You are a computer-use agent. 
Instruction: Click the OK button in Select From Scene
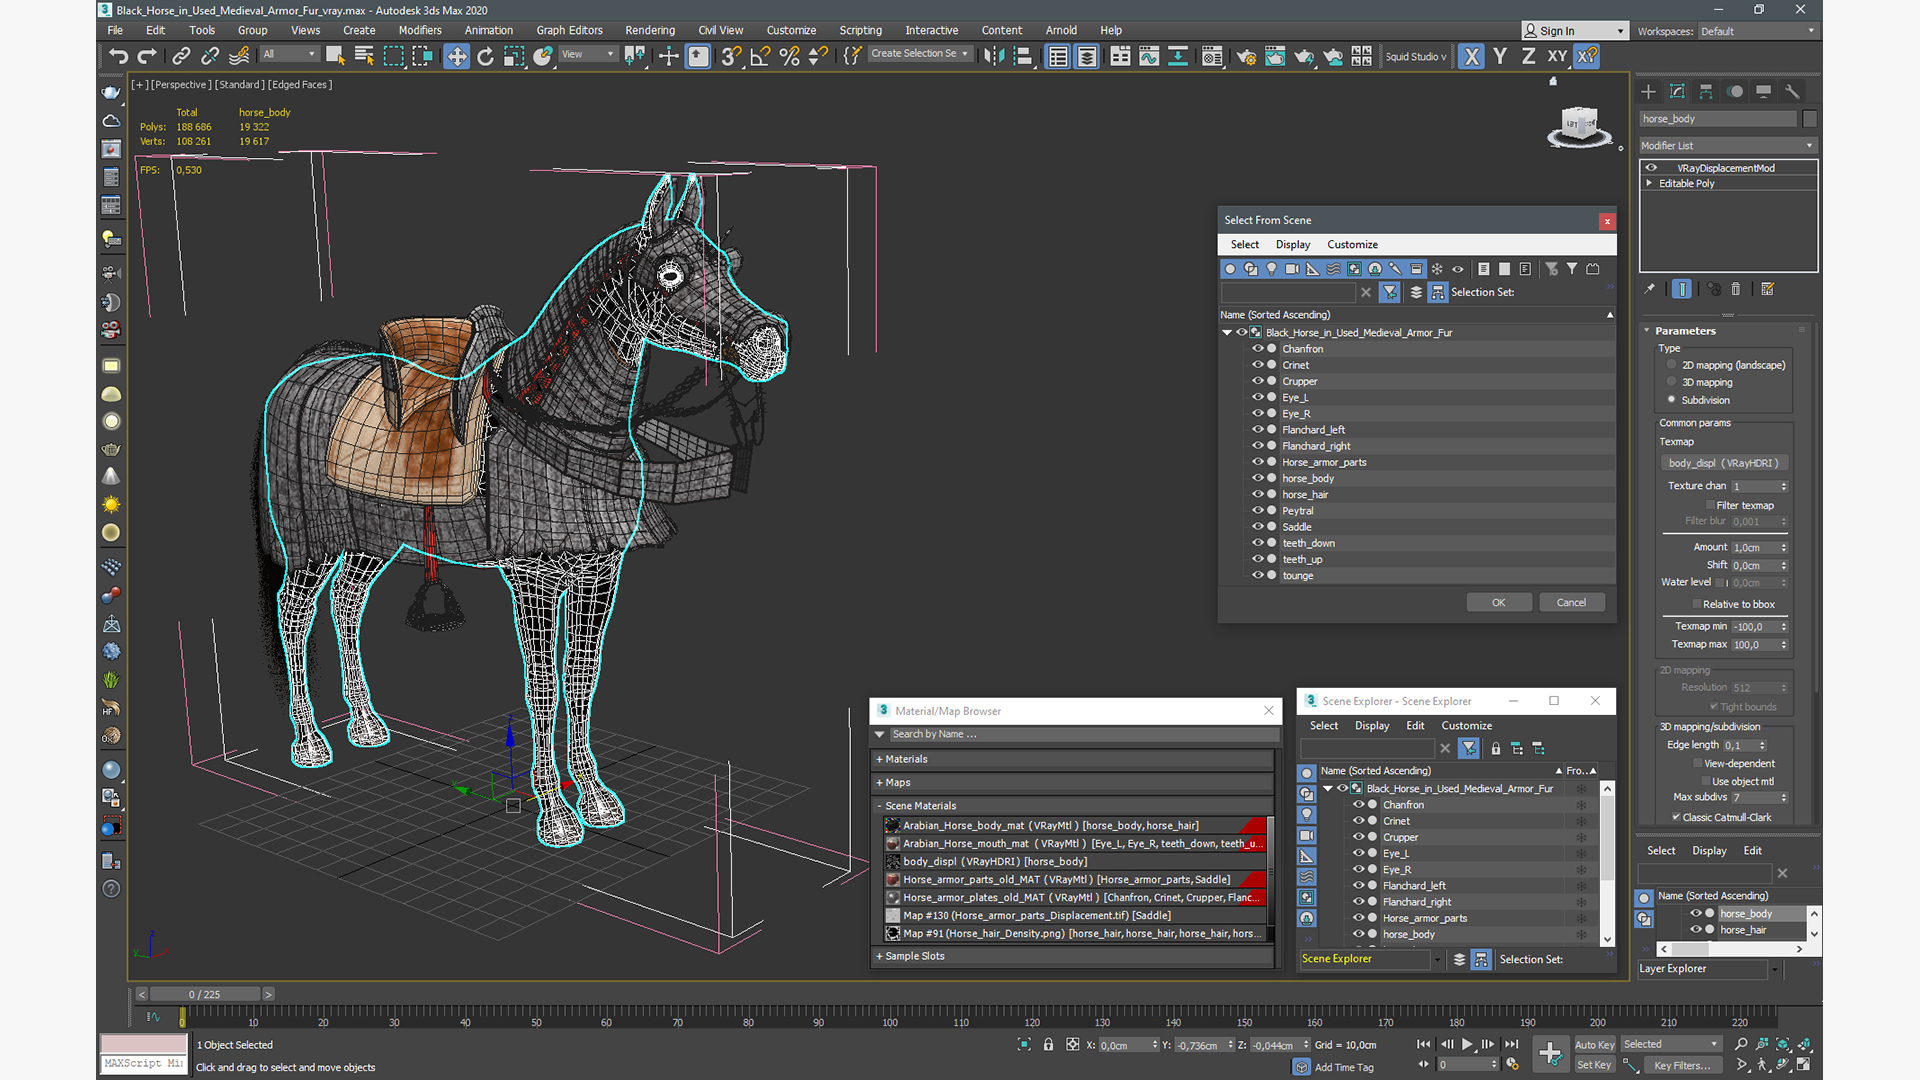coord(1498,601)
